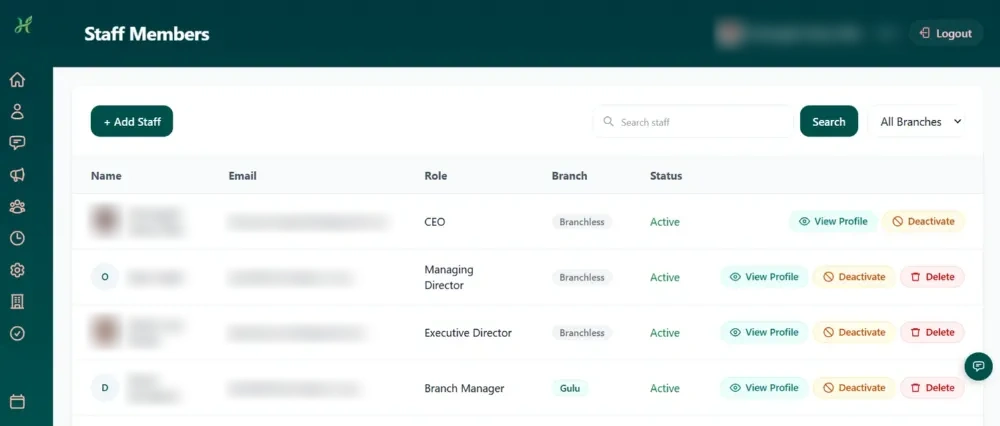Deactivate the CEO account
Image resolution: width=1000 pixels, height=426 pixels.
[x=923, y=221]
